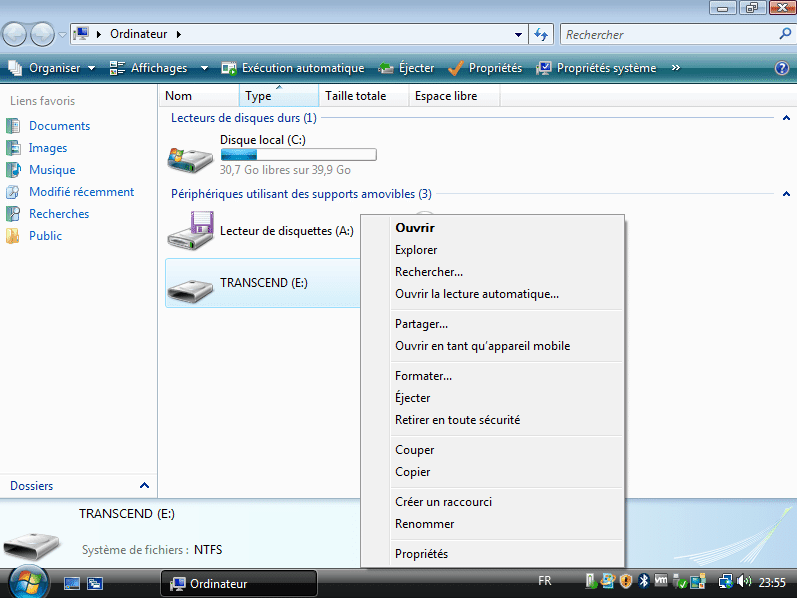Expand the Dossiers panel chevron
Viewport: 797px width, 598px height.
[x=144, y=486]
